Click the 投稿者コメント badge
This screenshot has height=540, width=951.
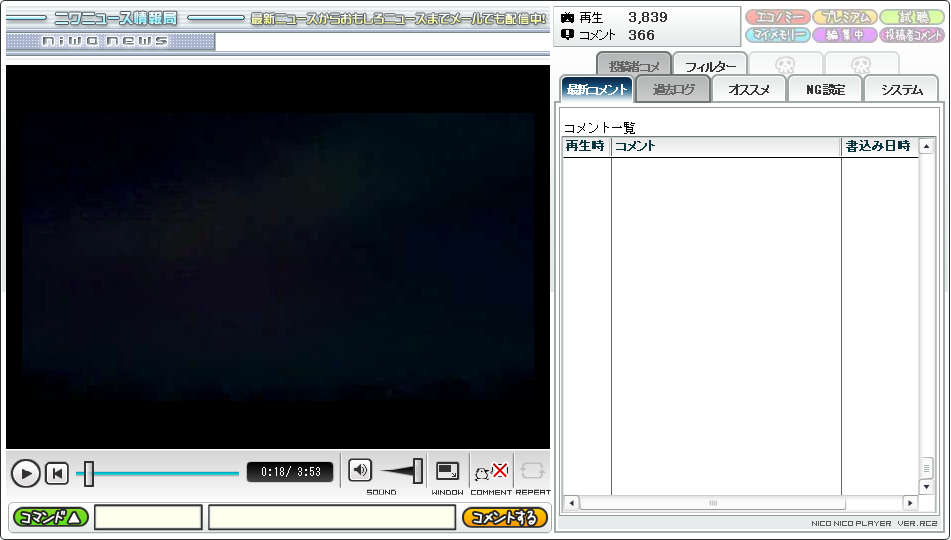click(912, 35)
